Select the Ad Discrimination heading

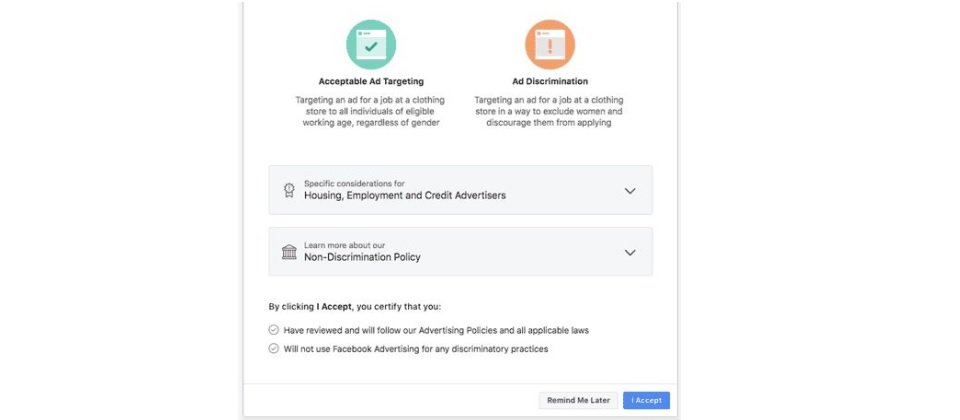(x=550, y=81)
